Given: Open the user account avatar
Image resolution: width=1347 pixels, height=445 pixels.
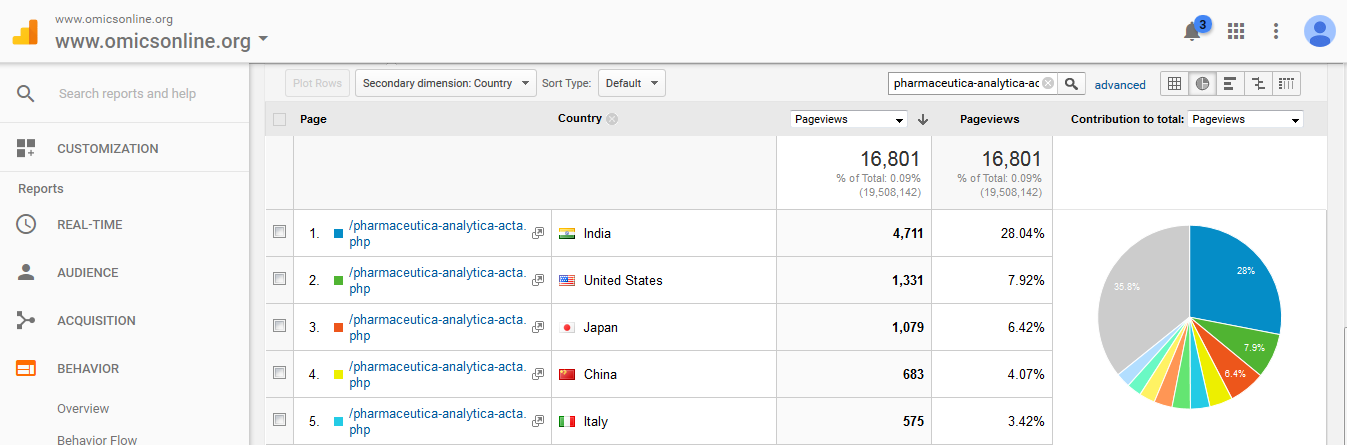Looking at the screenshot, I should click(x=1320, y=31).
